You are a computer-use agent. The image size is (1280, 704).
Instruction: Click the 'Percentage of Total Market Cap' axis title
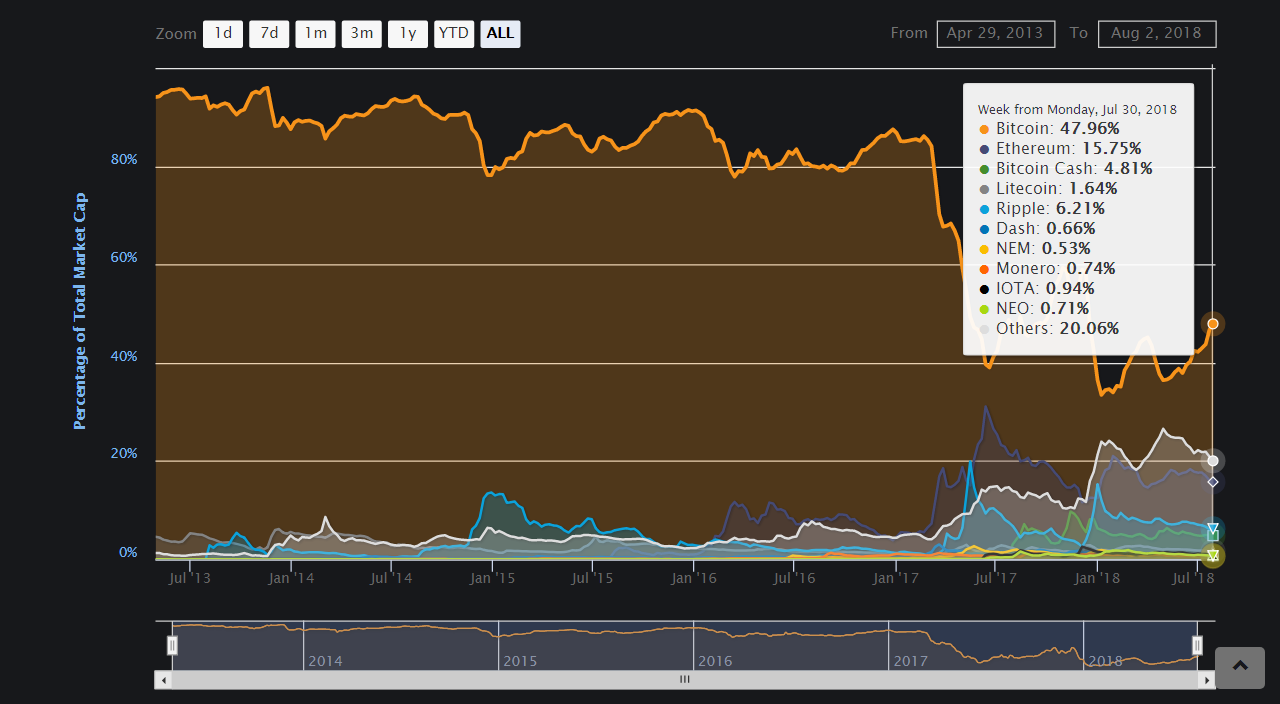tap(81, 311)
